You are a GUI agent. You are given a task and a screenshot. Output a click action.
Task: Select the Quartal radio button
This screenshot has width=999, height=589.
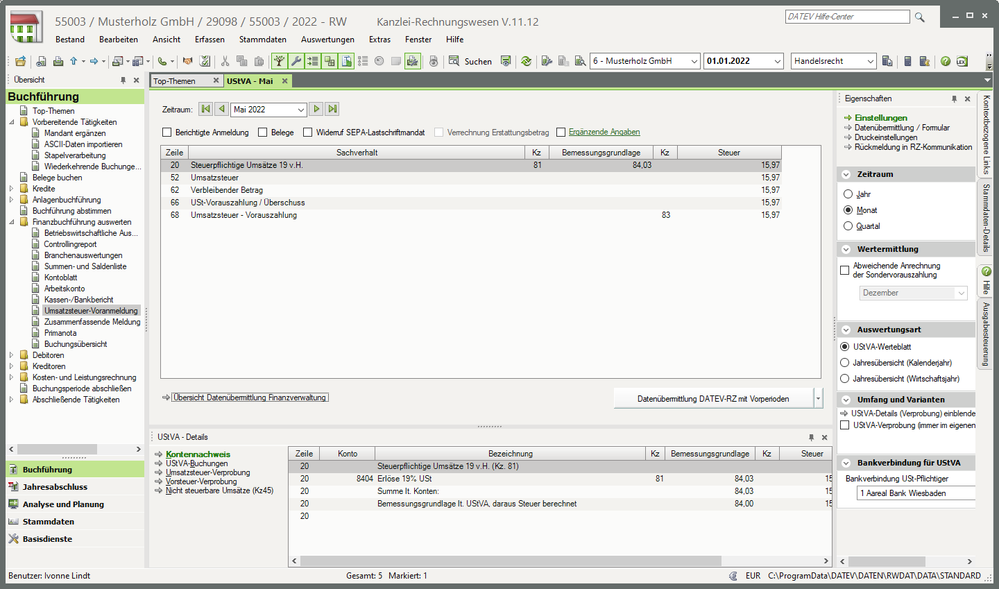[849, 226]
